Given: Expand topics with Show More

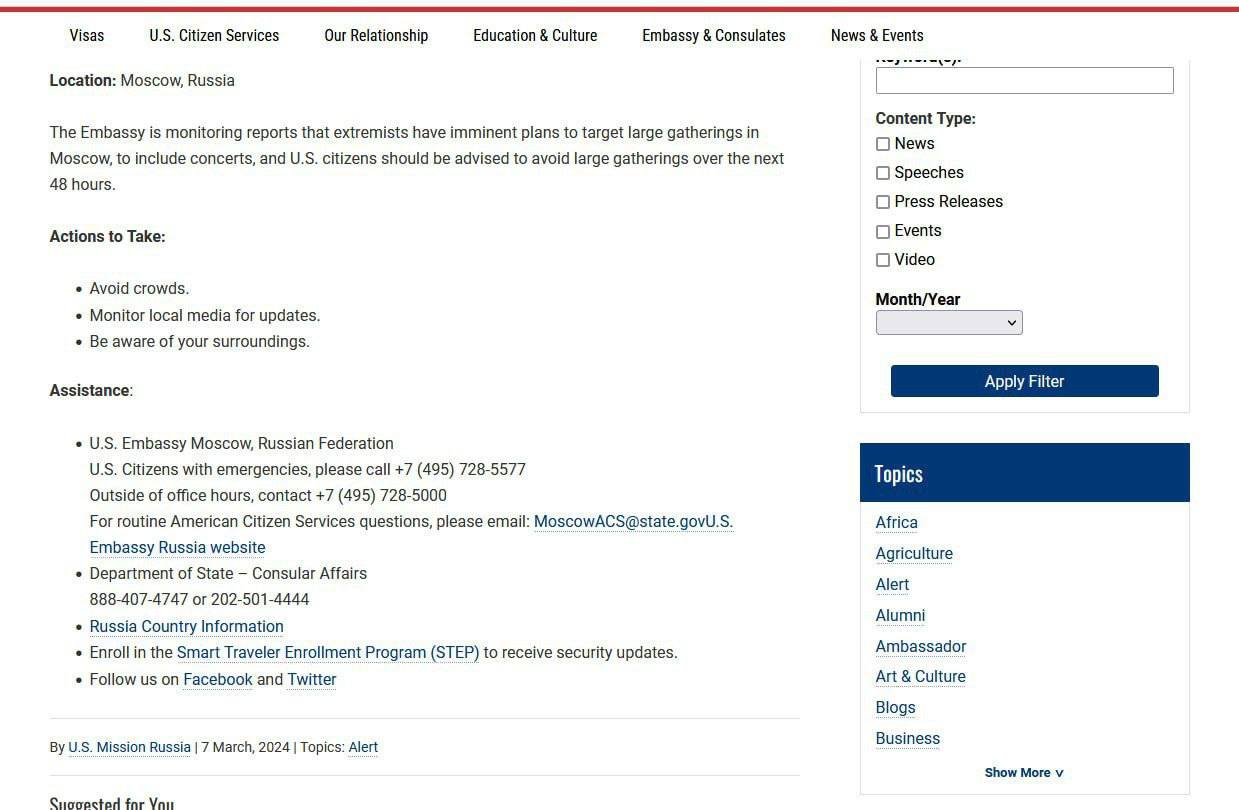Looking at the screenshot, I should click(x=1023, y=772).
